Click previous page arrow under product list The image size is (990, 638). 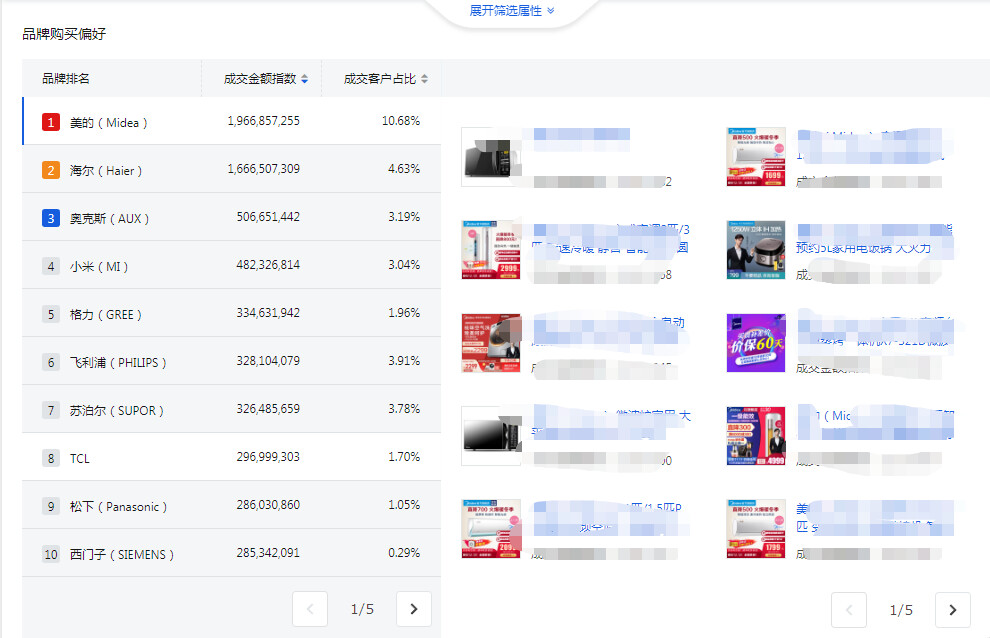tap(849, 610)
